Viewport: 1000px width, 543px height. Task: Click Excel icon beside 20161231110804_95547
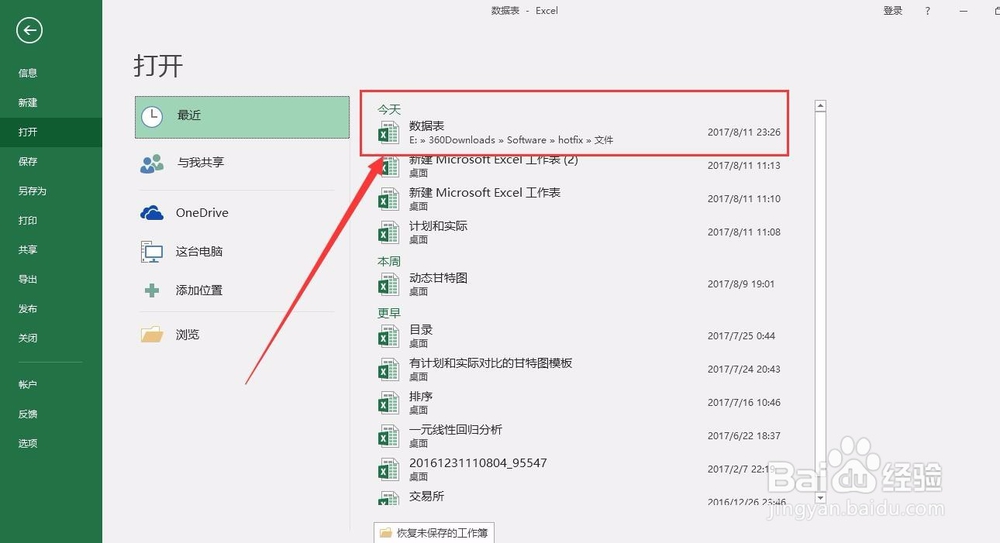388,470
